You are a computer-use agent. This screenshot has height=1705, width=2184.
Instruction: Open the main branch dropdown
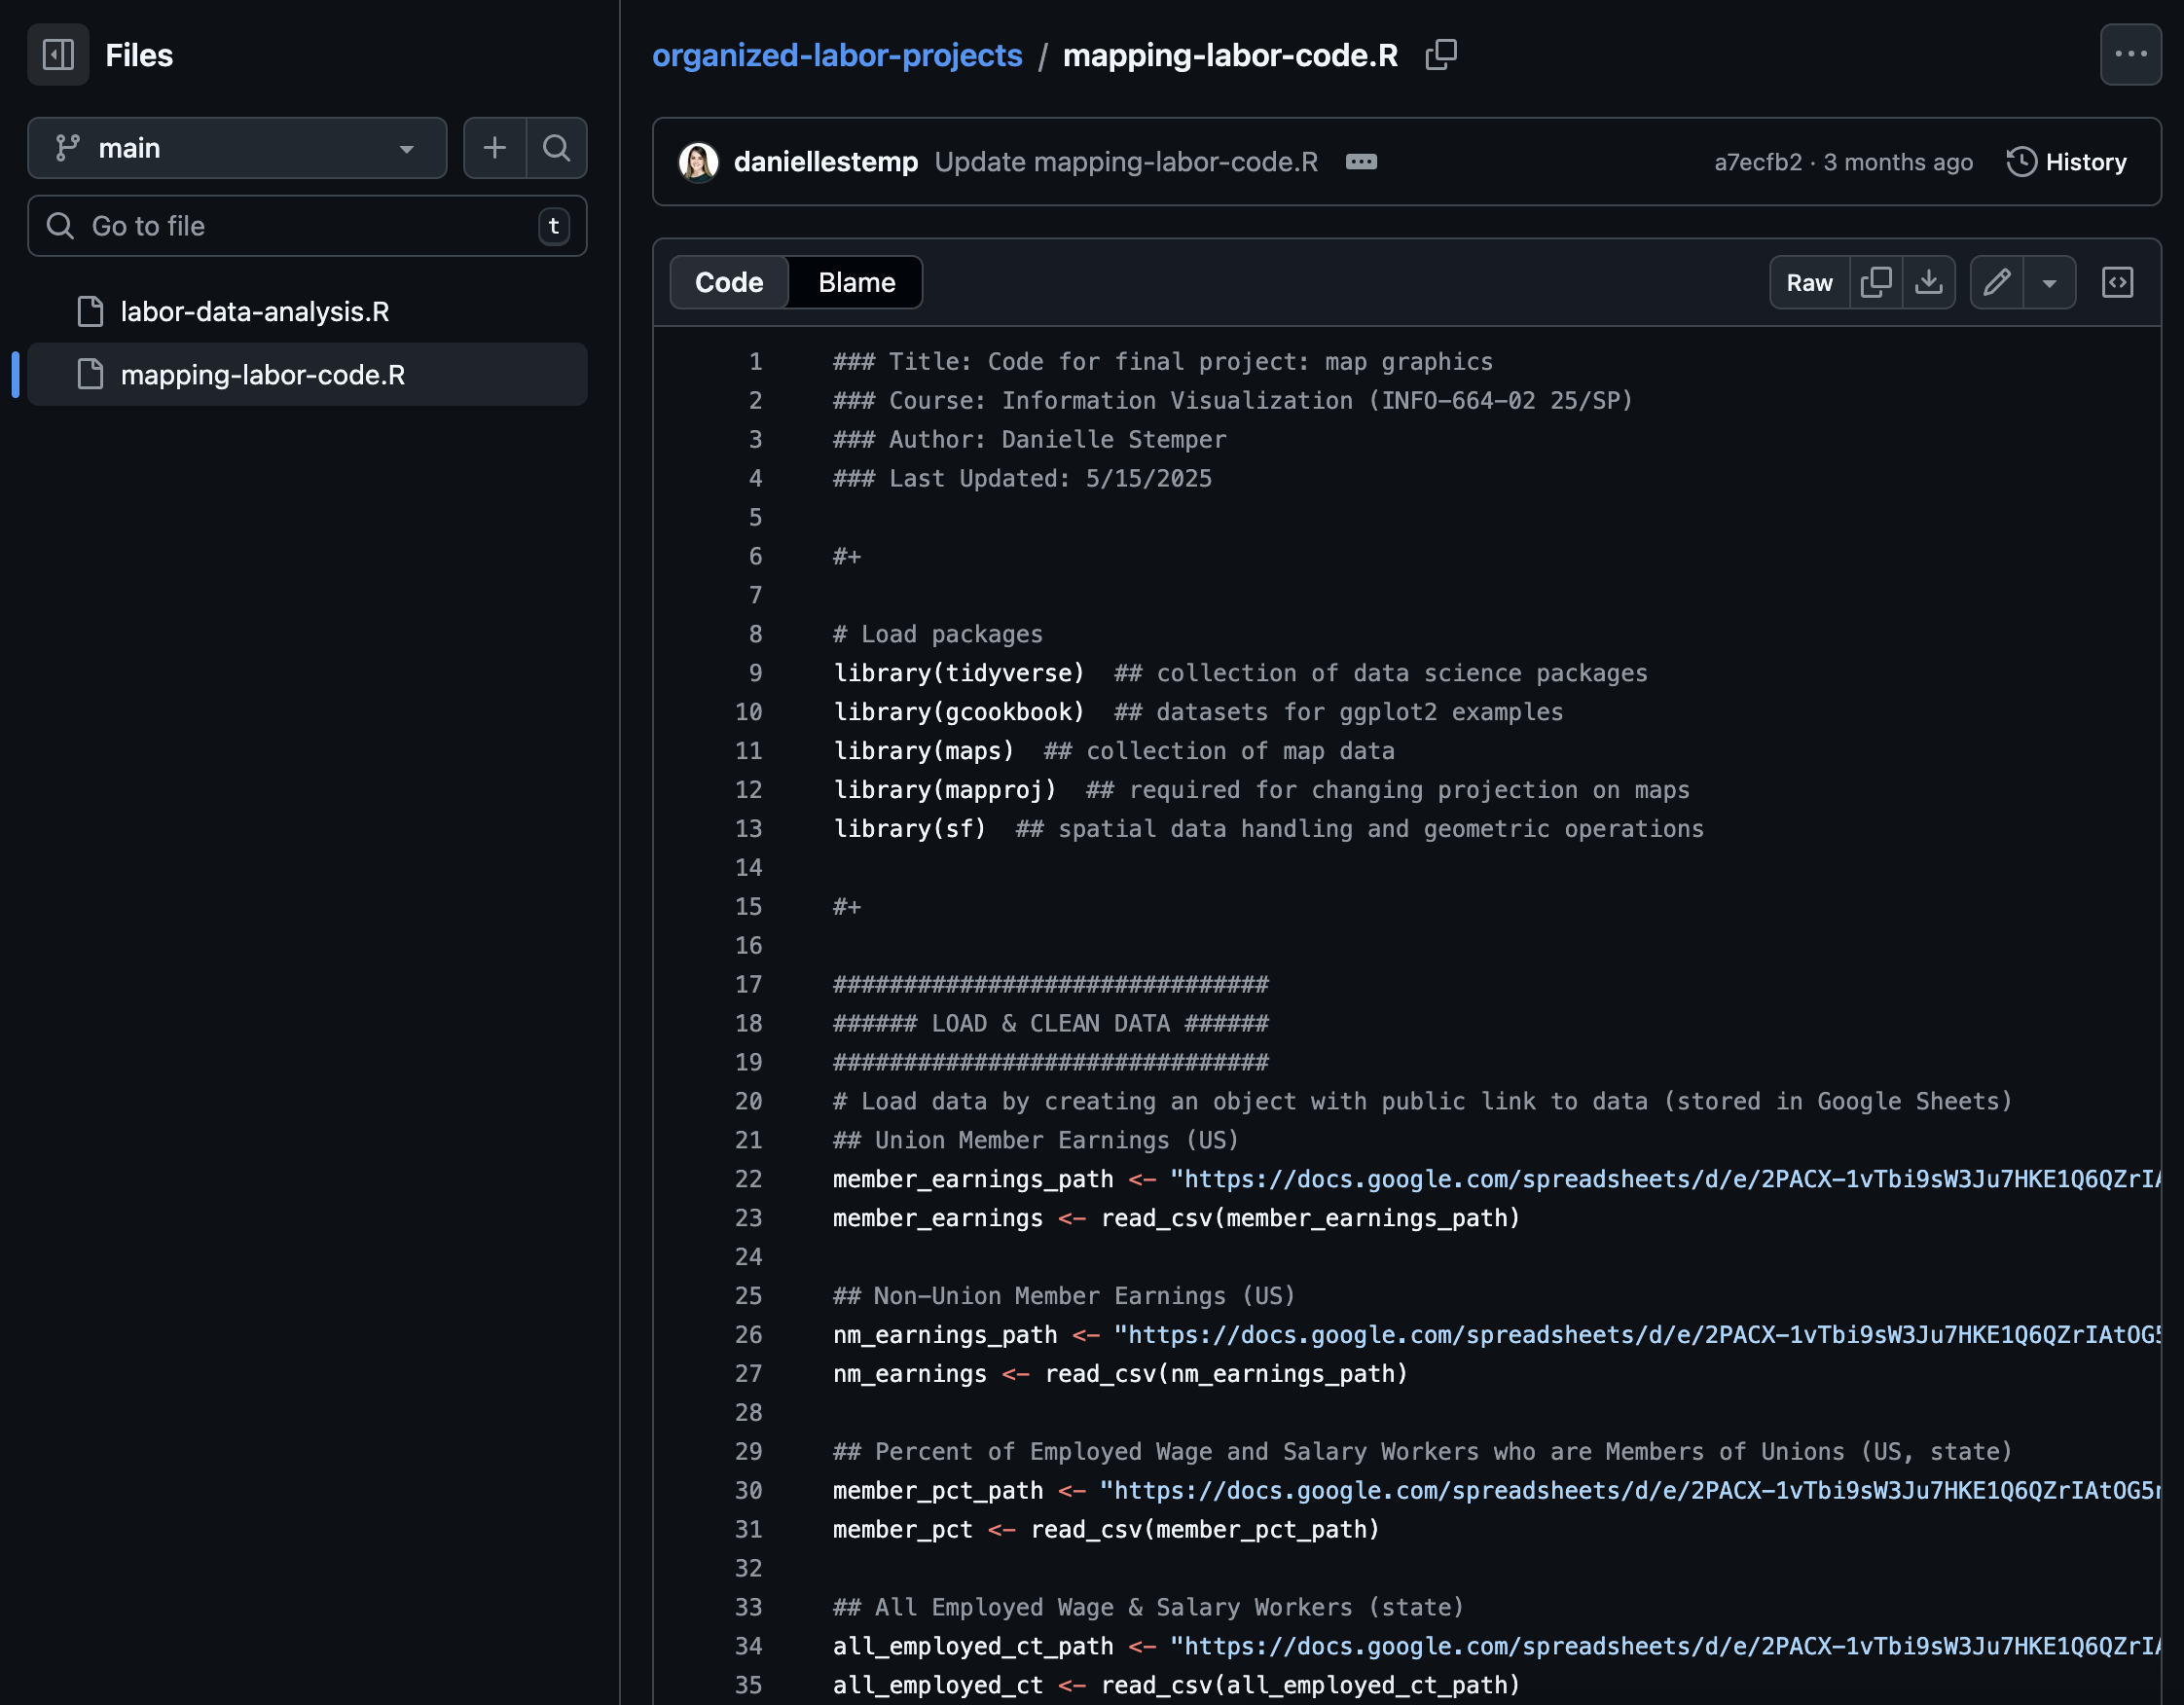(x=237, y=148)
